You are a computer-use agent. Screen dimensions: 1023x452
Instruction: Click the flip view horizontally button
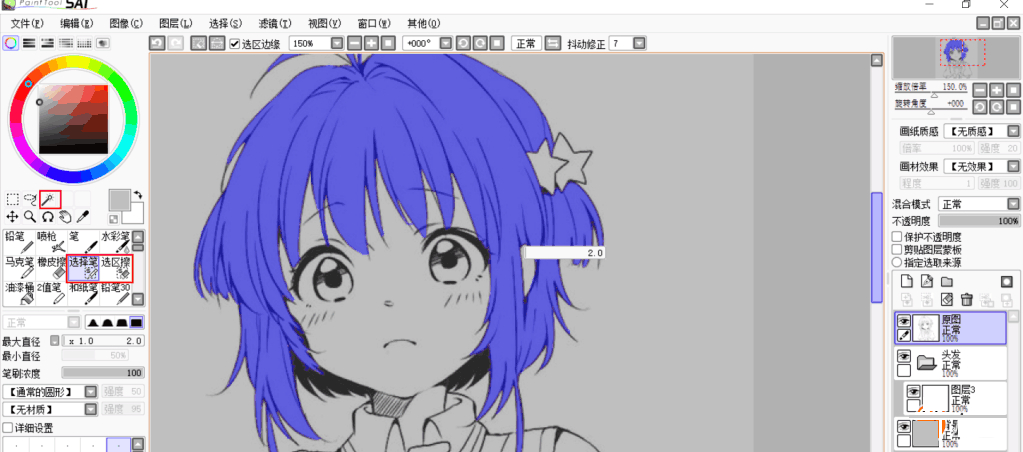pyautogui.click(x=553, y=43)
